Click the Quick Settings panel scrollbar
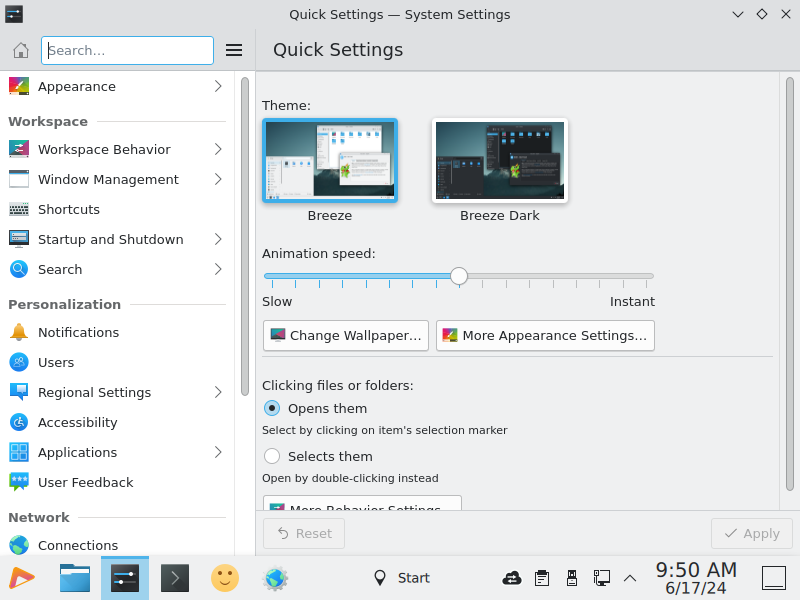 point(790,284)
